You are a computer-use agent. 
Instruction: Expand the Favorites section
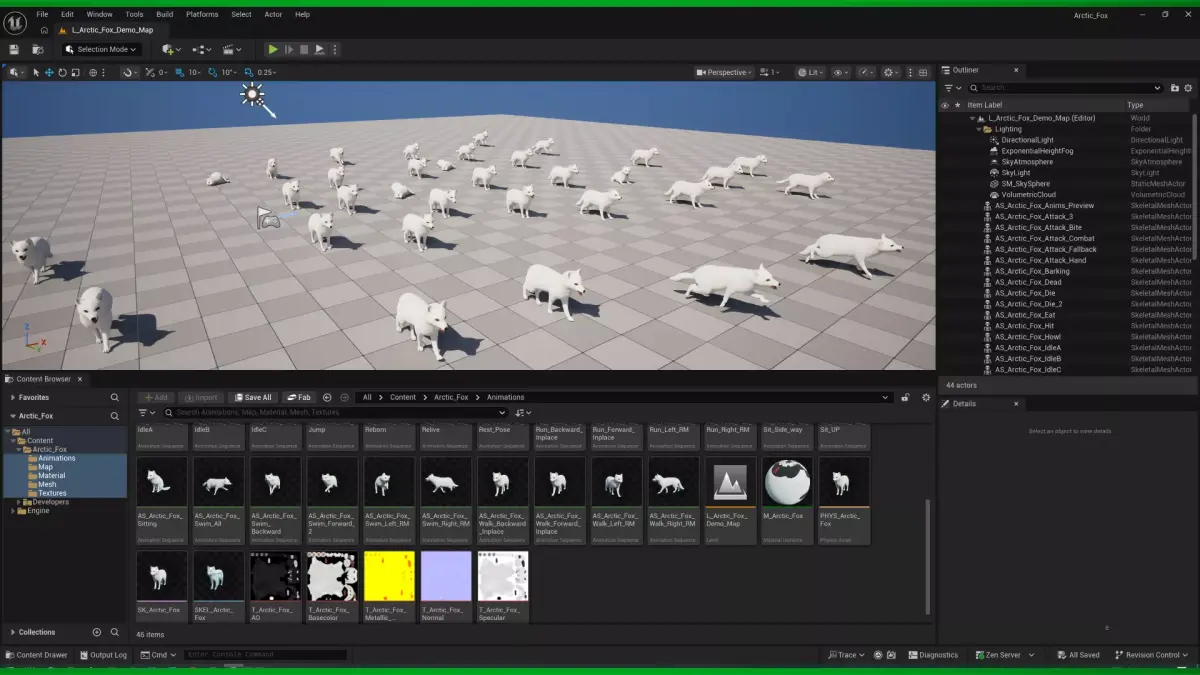(12, 397)
